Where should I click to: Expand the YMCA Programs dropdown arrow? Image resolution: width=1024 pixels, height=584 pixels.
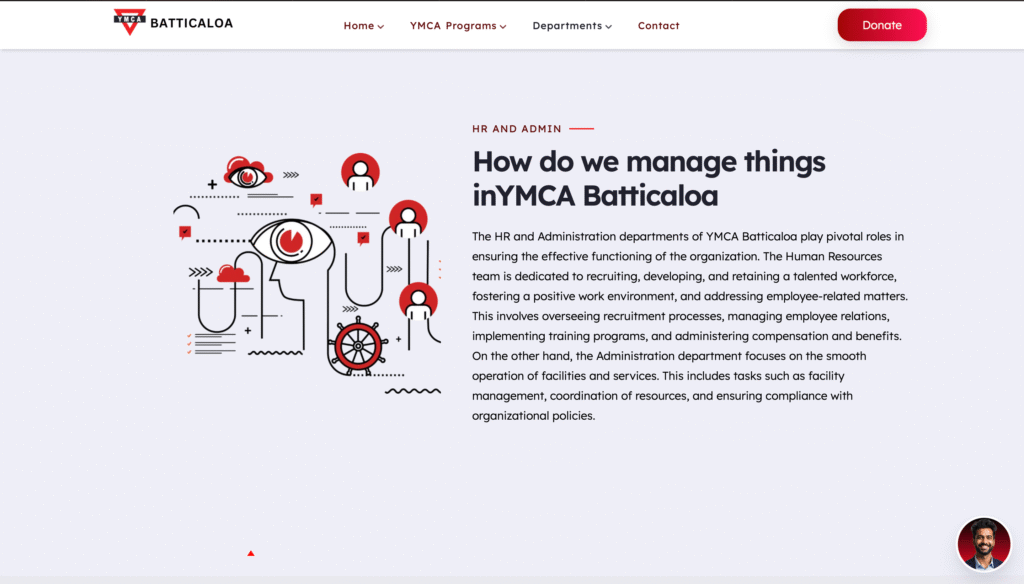pyautogui.click(x=503, y=27)
